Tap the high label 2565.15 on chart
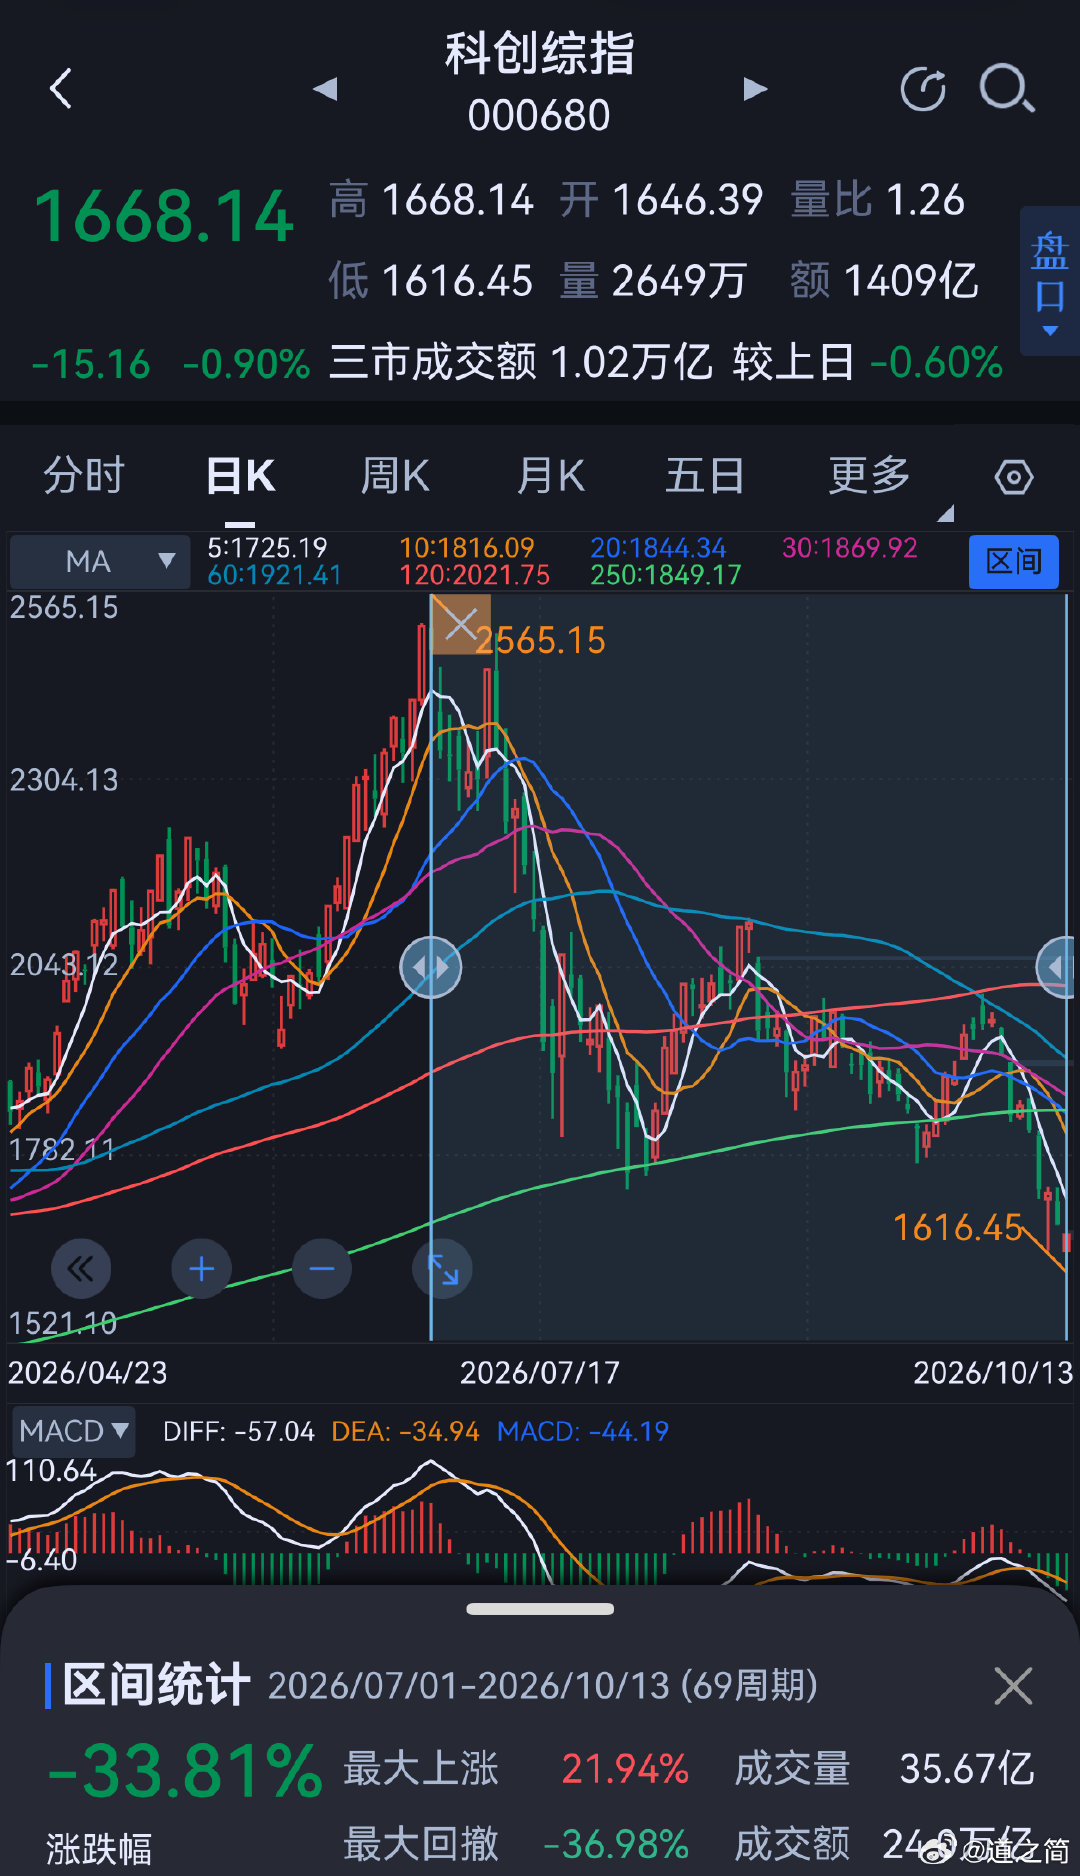This screenshot has height=1876, width=1080. pyautogui.click(x=541, y=641)
